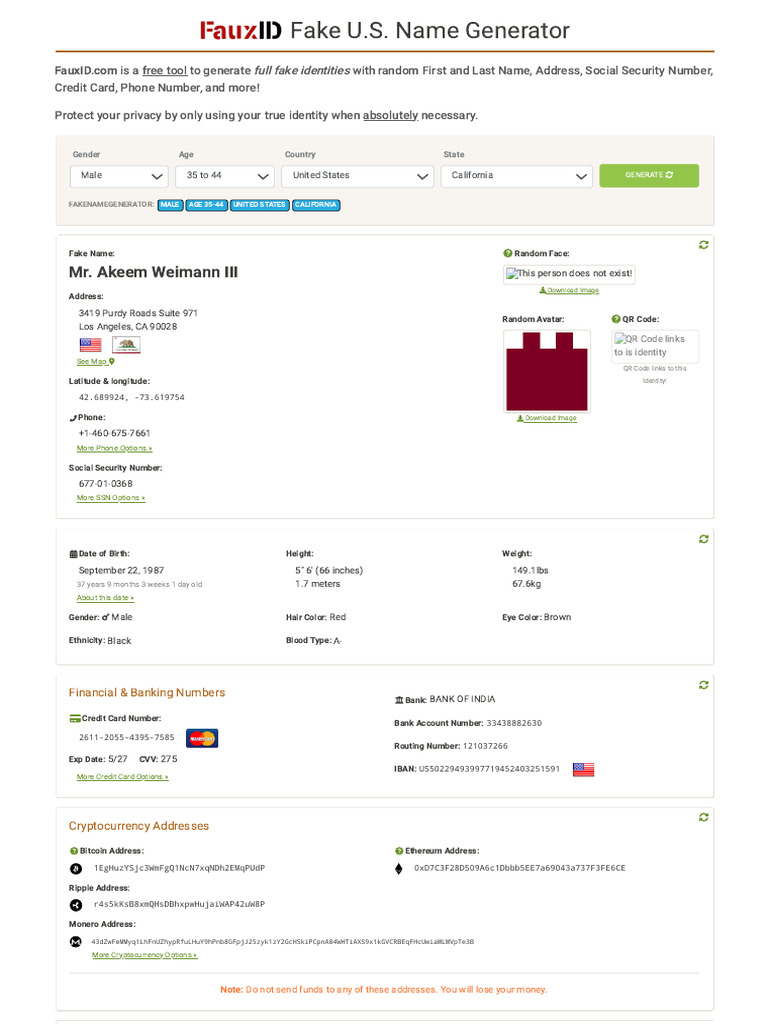Click the credit card icon
The width and height of the screenshot is (768, 1024).
coord(75,718)
